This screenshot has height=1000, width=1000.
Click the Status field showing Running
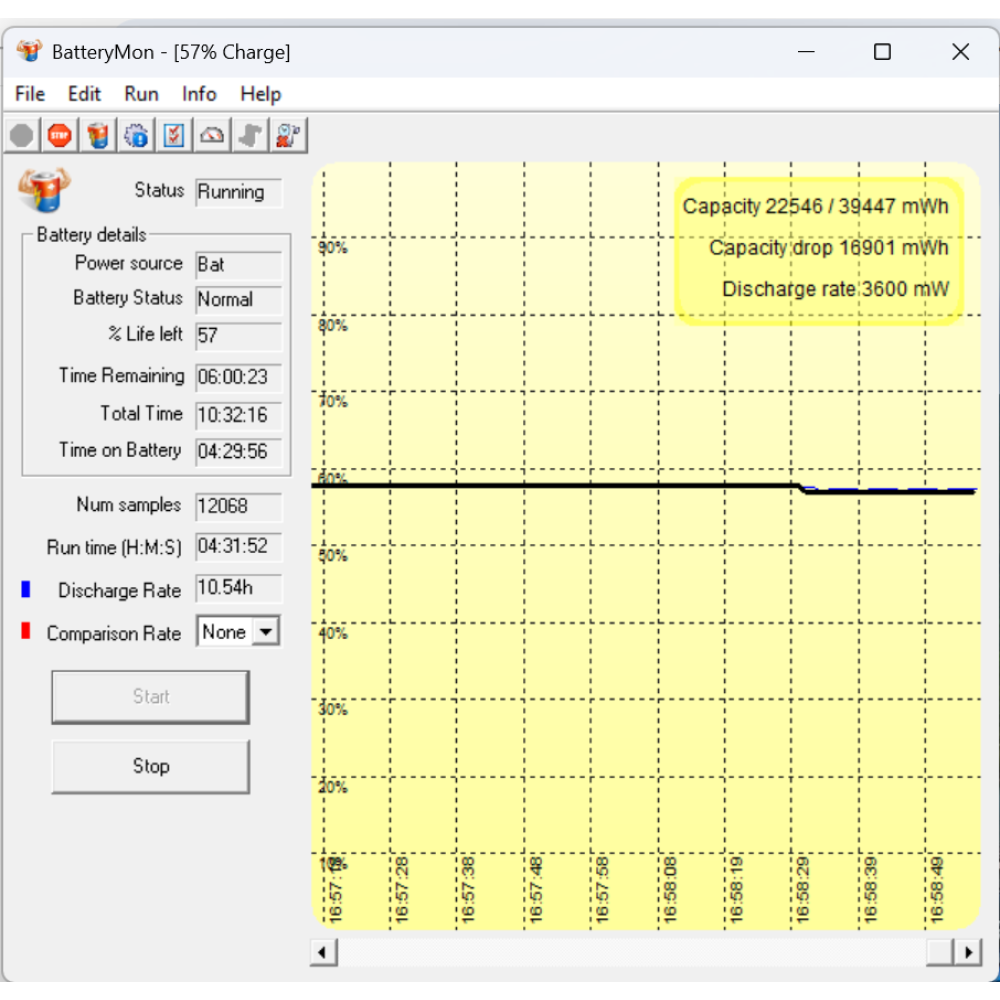pyautogui.click(x=239, y=192)
